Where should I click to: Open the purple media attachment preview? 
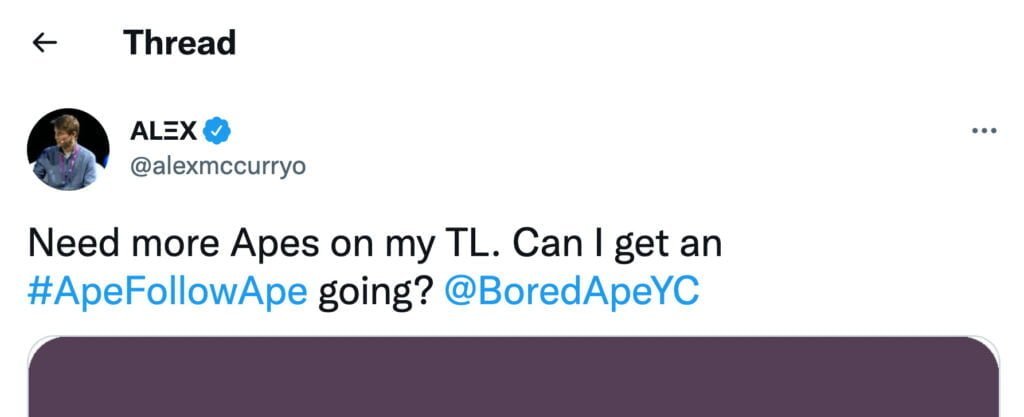click(x=512, y=378)
